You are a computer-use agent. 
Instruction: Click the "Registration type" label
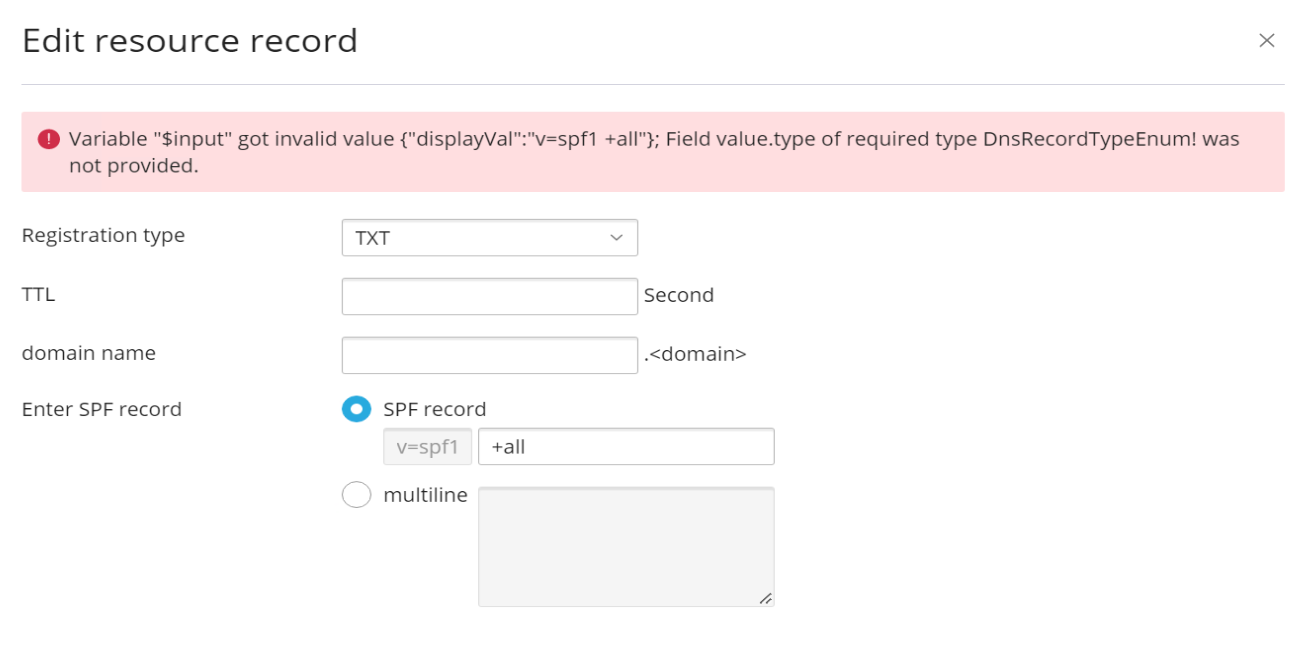click(x=103, y=236)
